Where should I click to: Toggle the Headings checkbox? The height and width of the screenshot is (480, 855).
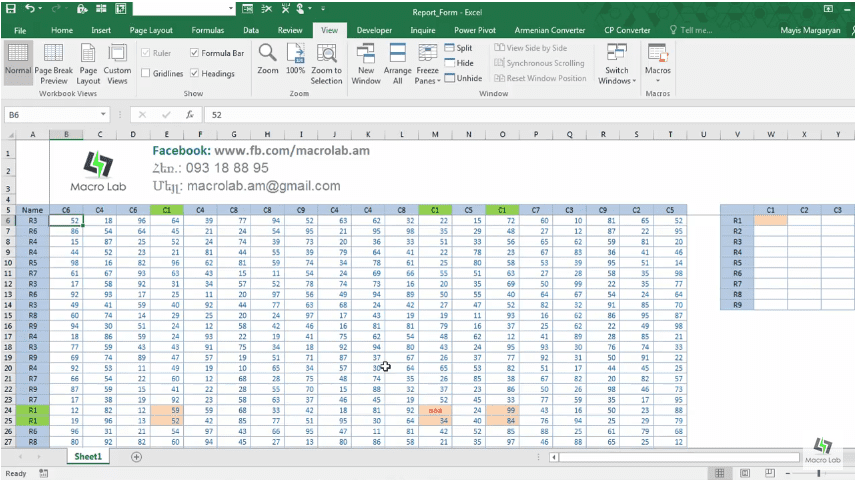[x=194, y=73]
